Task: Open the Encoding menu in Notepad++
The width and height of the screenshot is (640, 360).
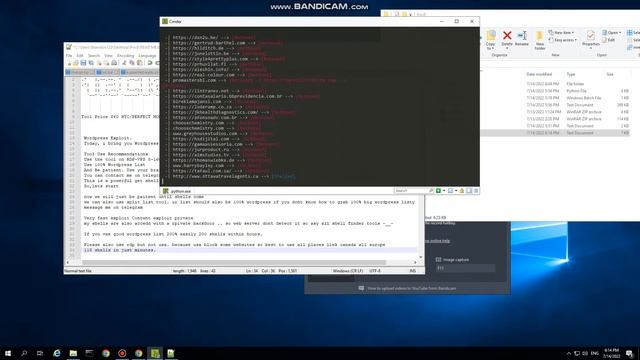Action: point(125,56)
